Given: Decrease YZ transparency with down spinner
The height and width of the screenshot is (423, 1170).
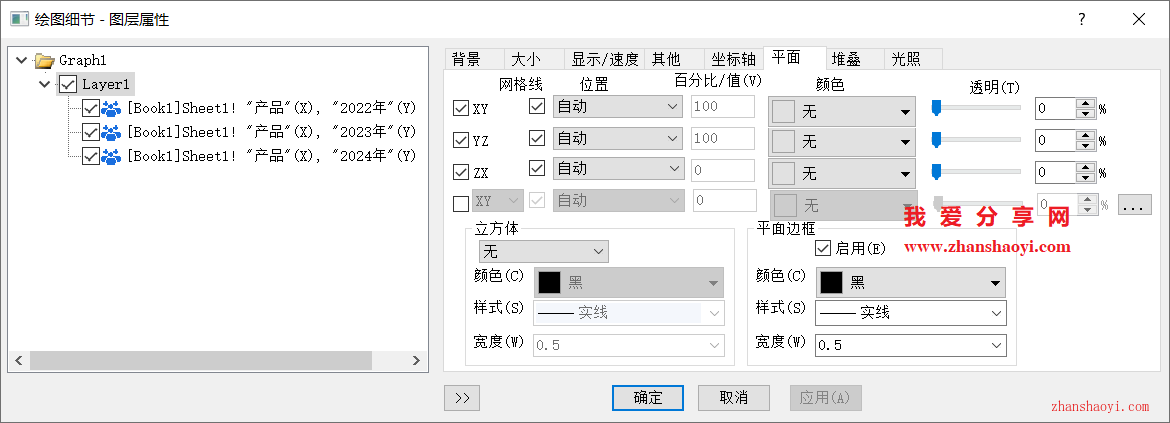Looking at the screenshot, I should 1085,145.
